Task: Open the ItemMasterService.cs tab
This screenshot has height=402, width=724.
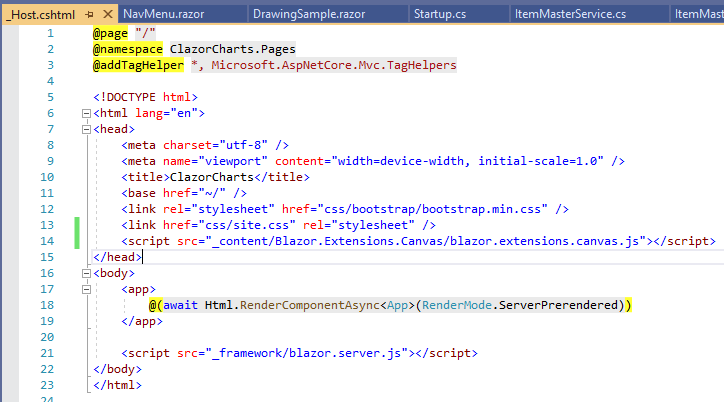Action: pyautogui.click(x=570, y=14)
